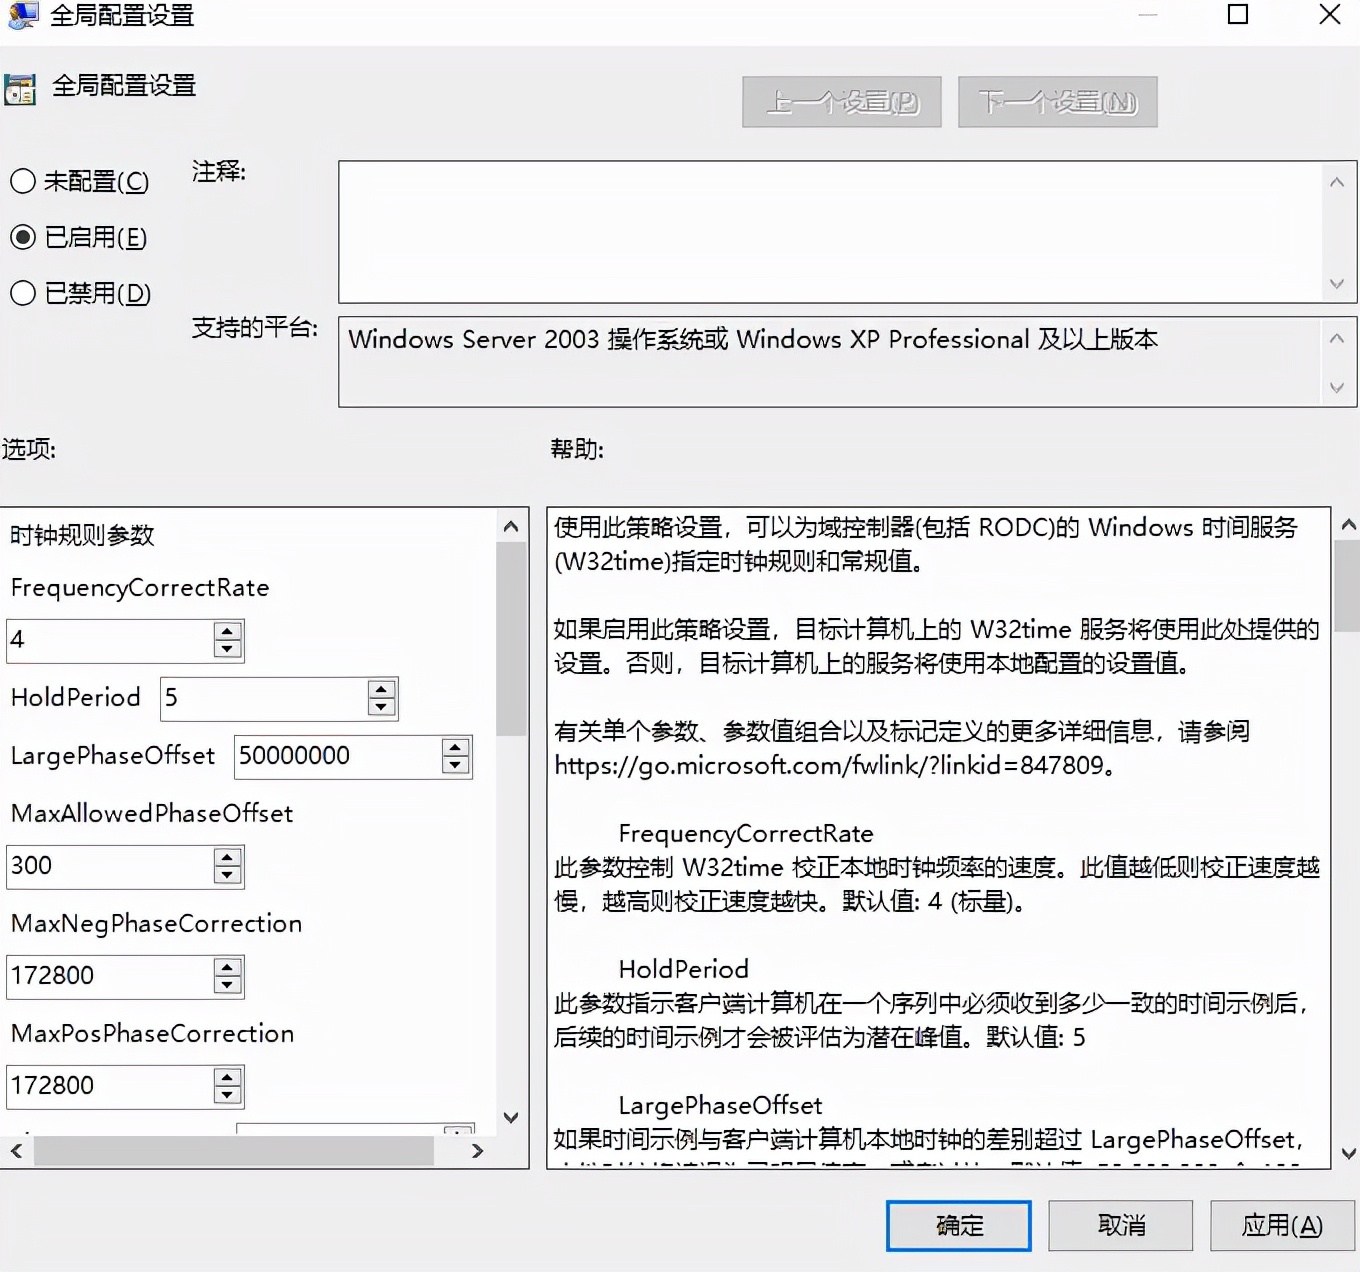The height and width of the screenshot is (1272, 1360).
Task: Increase LargePhaseOffset value via up spinner
Action: pyautogui.click(x=456, y=747)
